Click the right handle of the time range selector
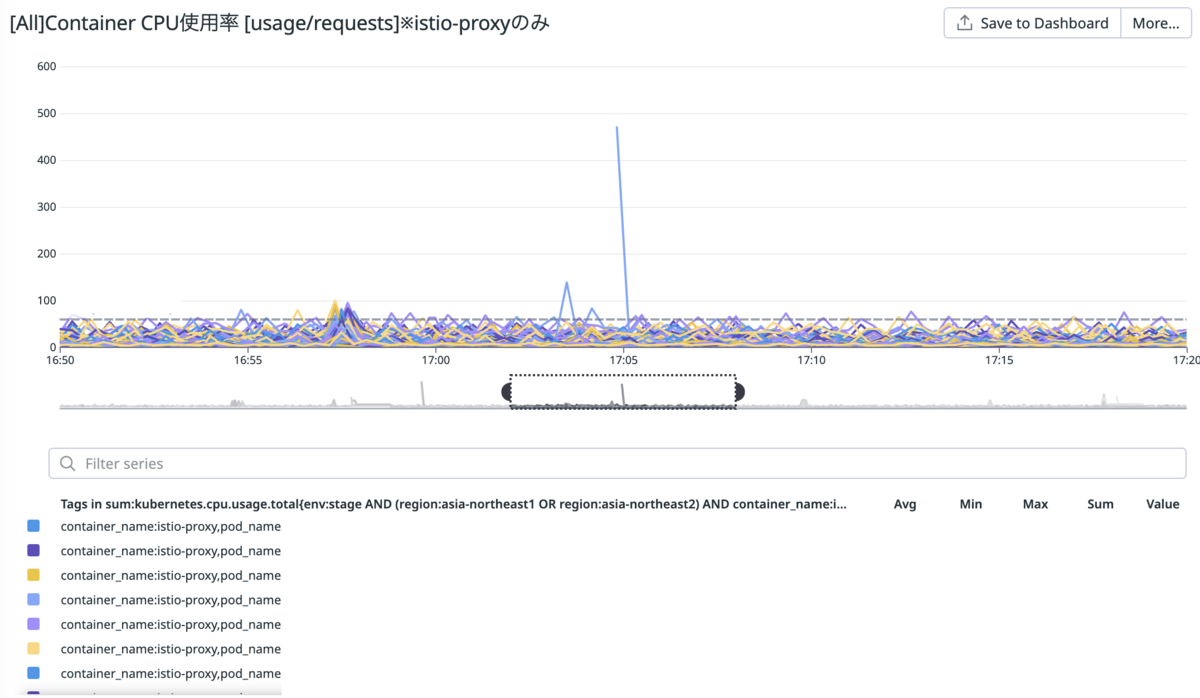The height and width of the screenshot is (698, 1200). coord(740,392)
